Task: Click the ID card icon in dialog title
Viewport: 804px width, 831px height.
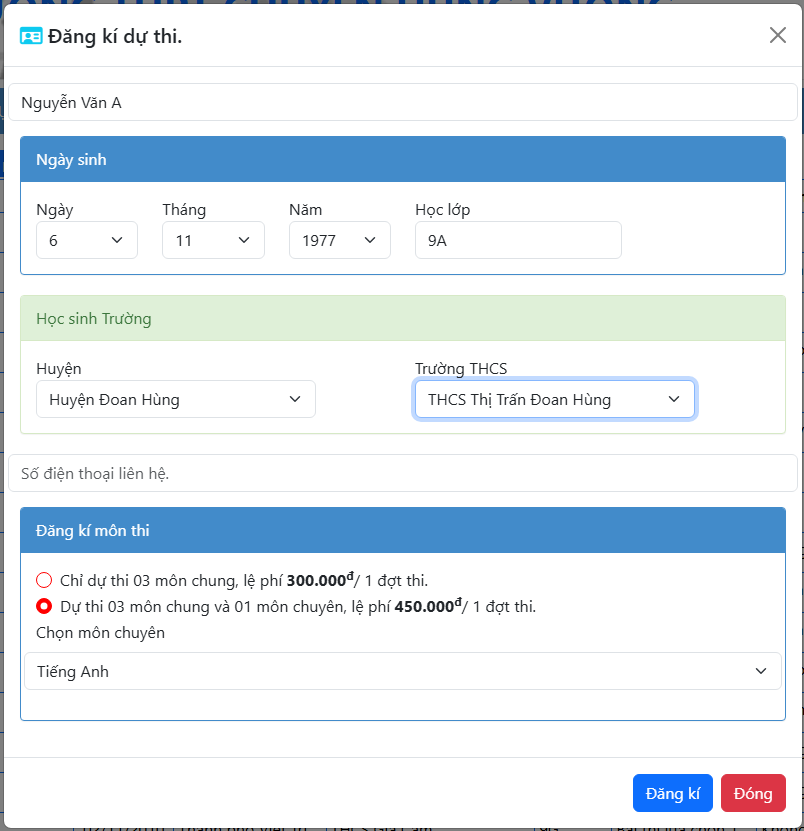Action: click(x=31, y=36)
